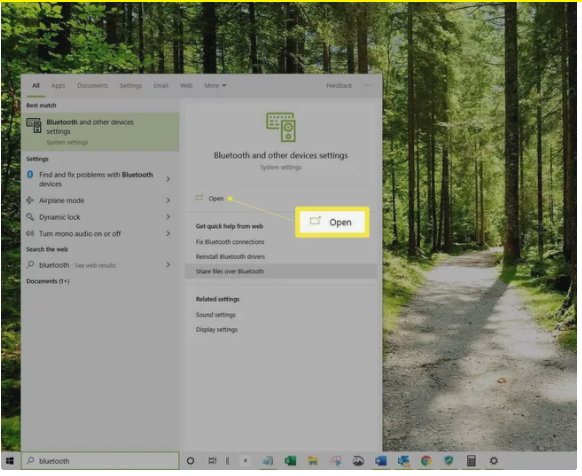Click the Feedback link

click(339, 85)
